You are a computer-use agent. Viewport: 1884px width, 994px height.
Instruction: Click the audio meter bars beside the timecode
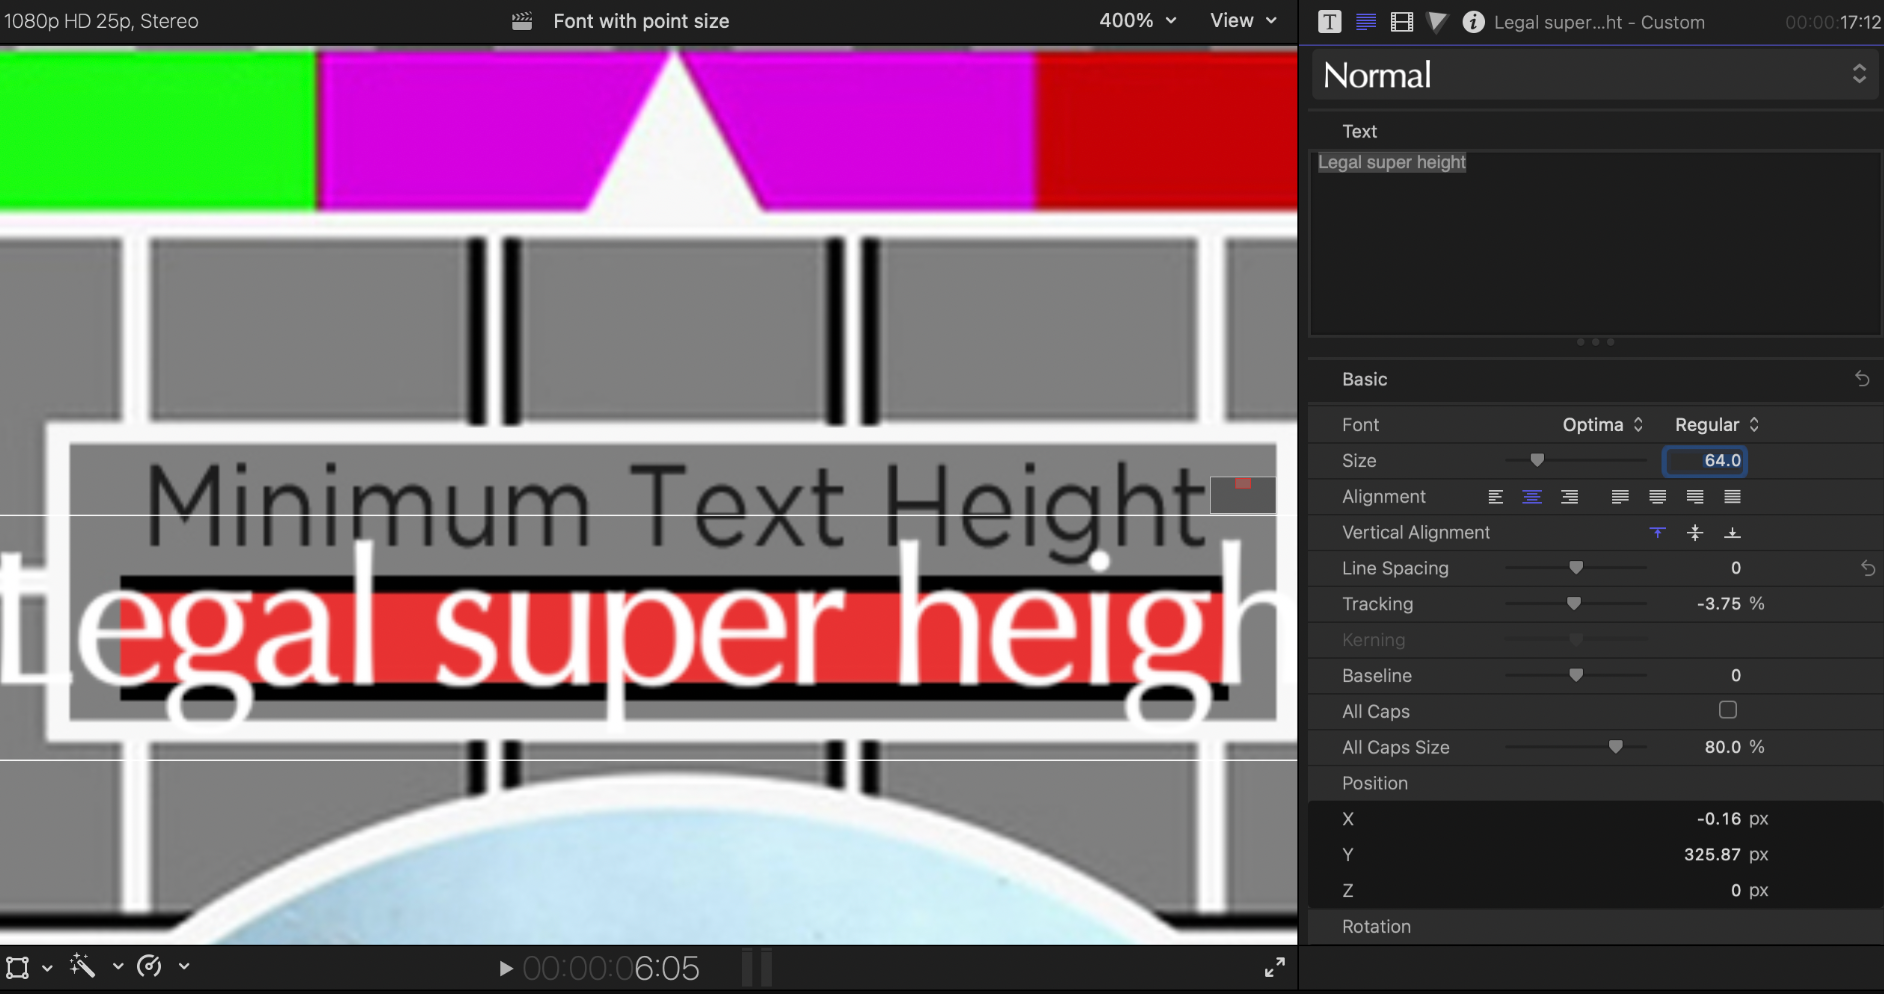(x=757, y=968)
